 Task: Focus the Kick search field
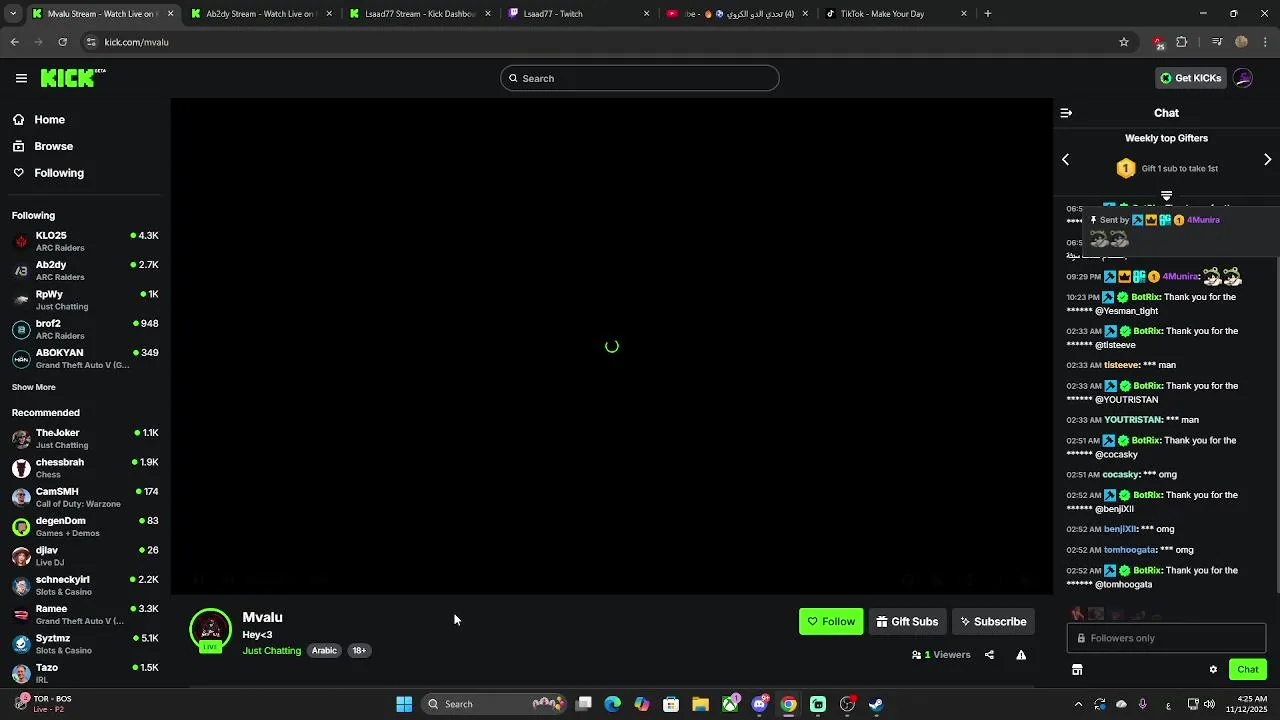coord(640,78)
